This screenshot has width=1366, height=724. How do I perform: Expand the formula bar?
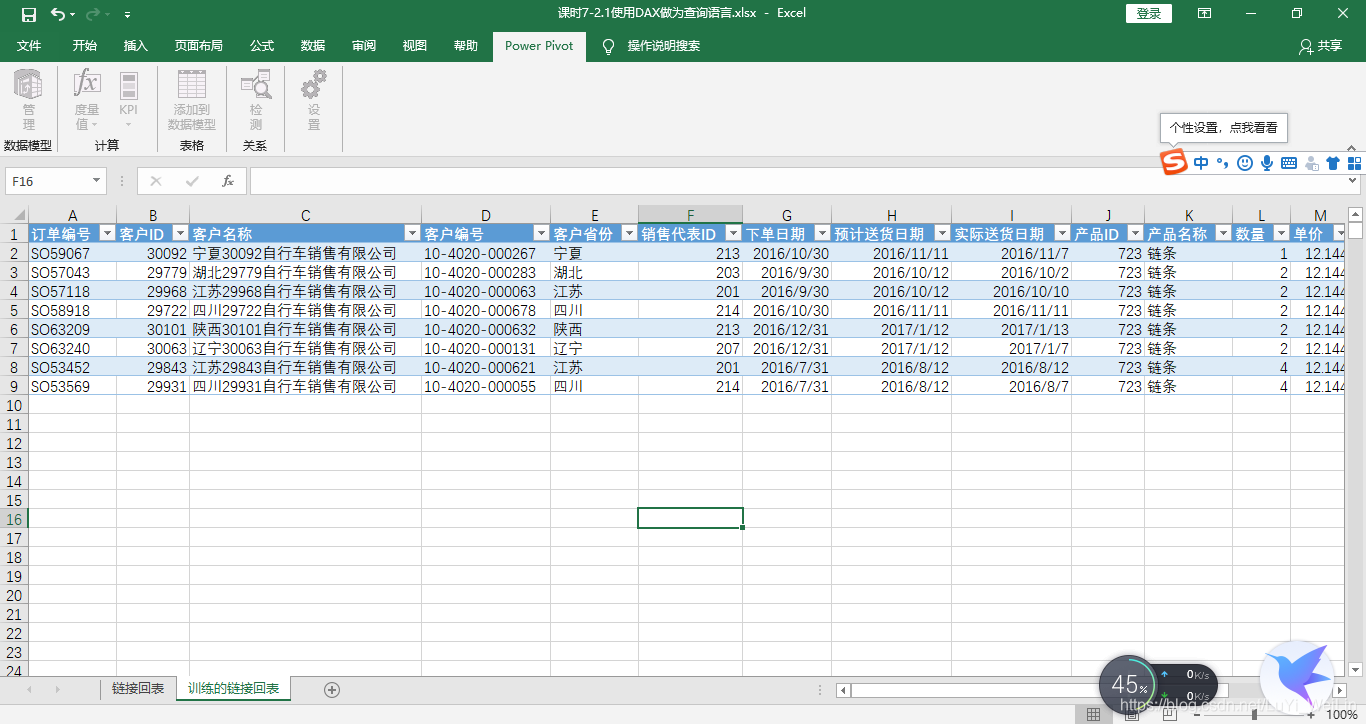pos(1354,181)
